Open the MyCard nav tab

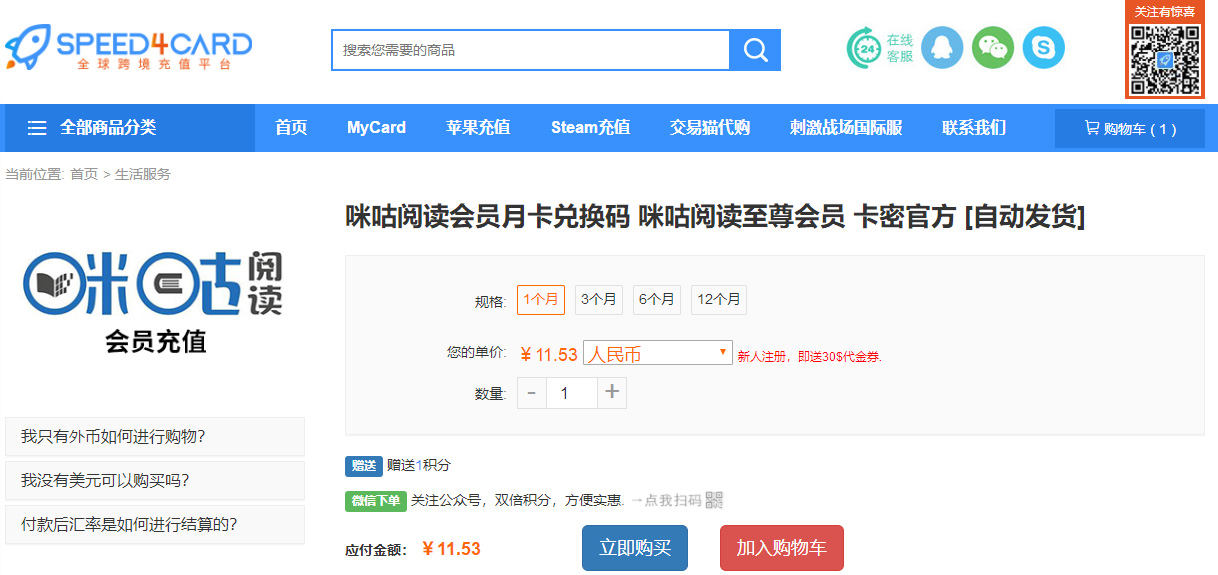coord(376,128)
